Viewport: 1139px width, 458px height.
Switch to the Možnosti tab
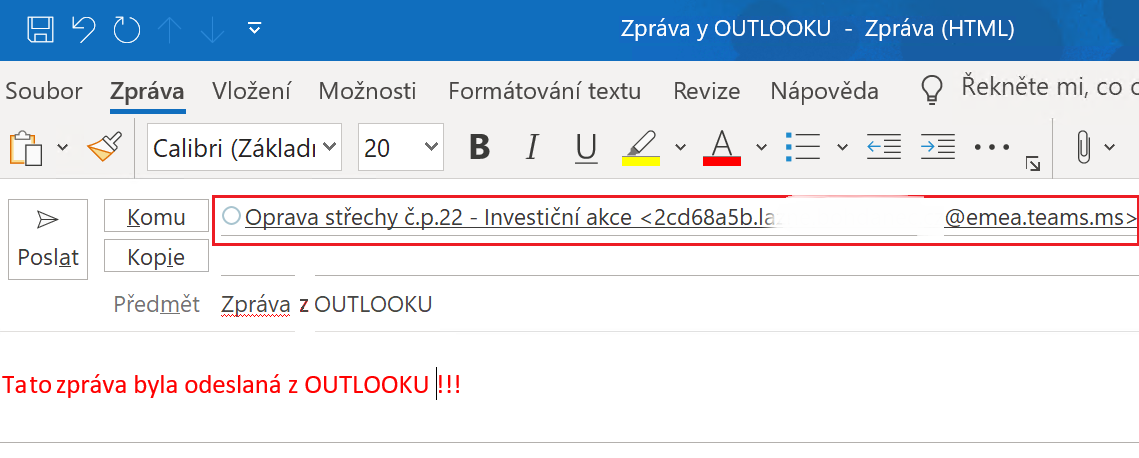coord(368,91)
